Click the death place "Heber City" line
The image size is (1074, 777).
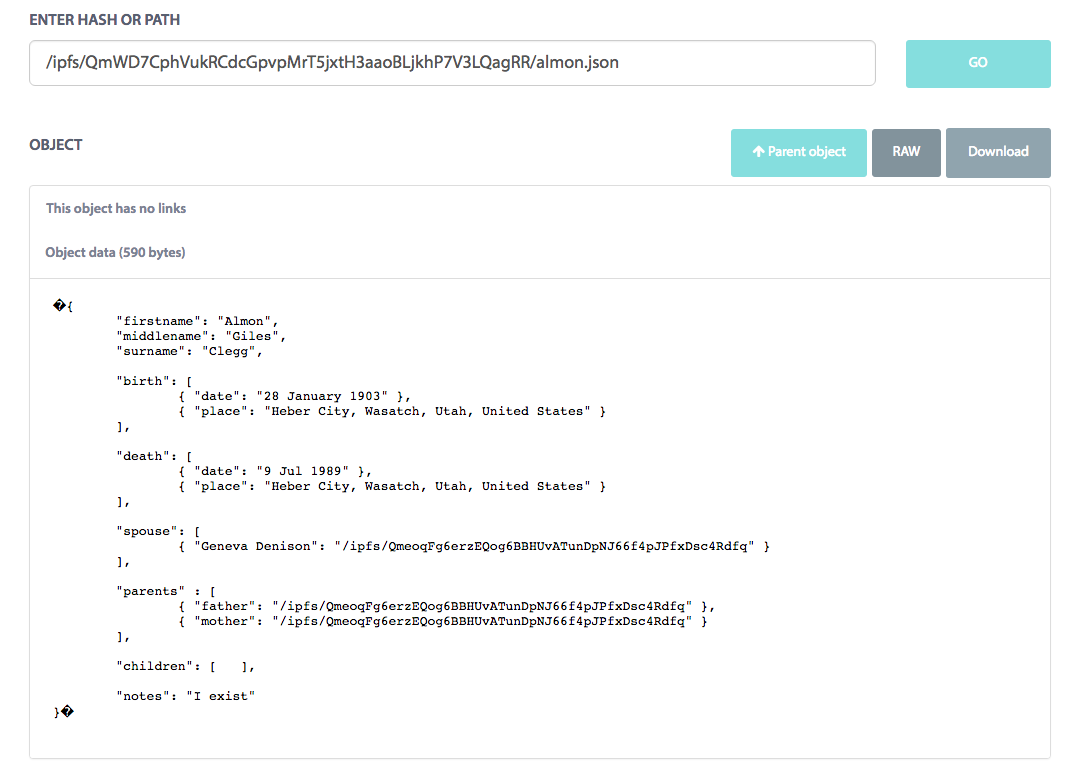point(392,486)
